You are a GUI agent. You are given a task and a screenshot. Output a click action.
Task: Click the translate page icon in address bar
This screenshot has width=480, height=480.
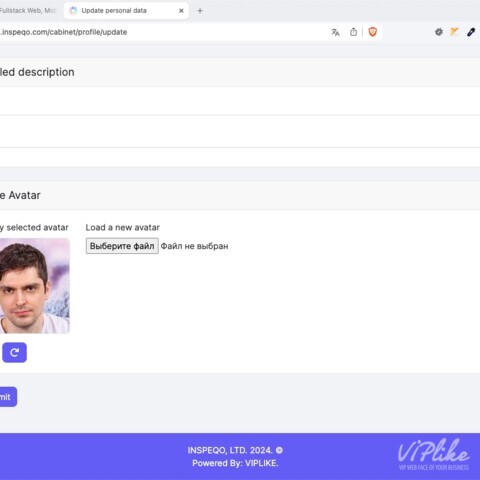pos(335,32)
